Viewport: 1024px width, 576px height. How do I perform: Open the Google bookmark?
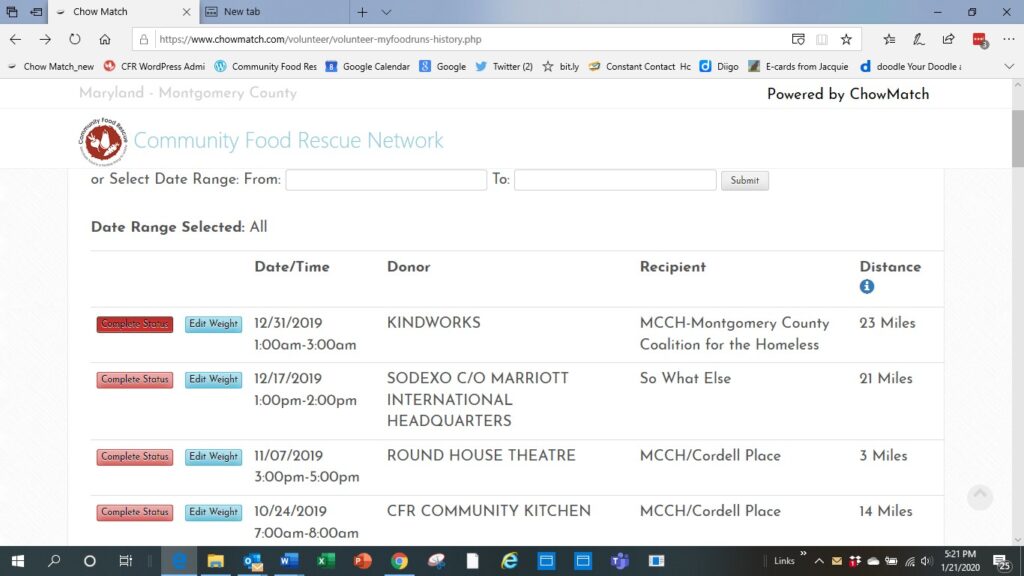click(x=443, y=67)
